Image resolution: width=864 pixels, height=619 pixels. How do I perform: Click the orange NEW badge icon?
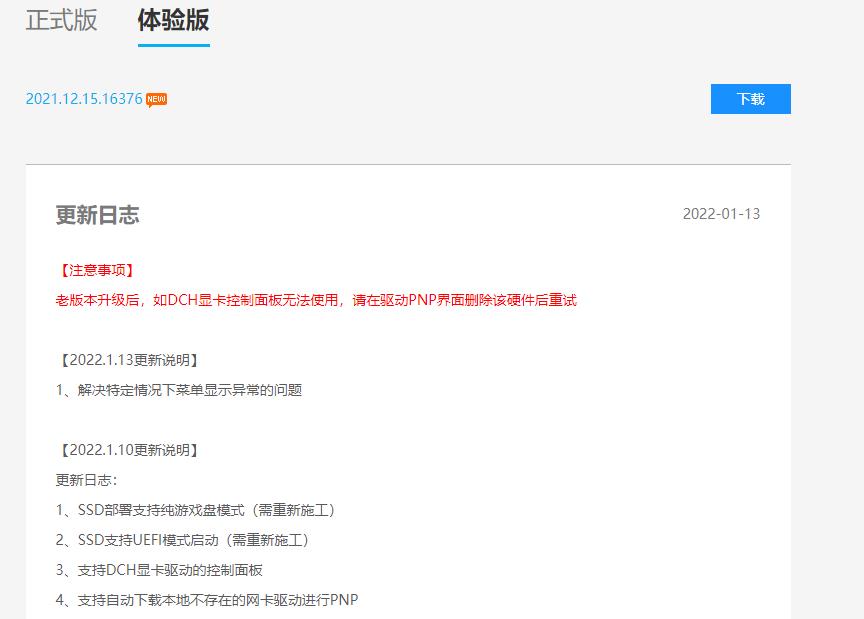pos(157,99)
